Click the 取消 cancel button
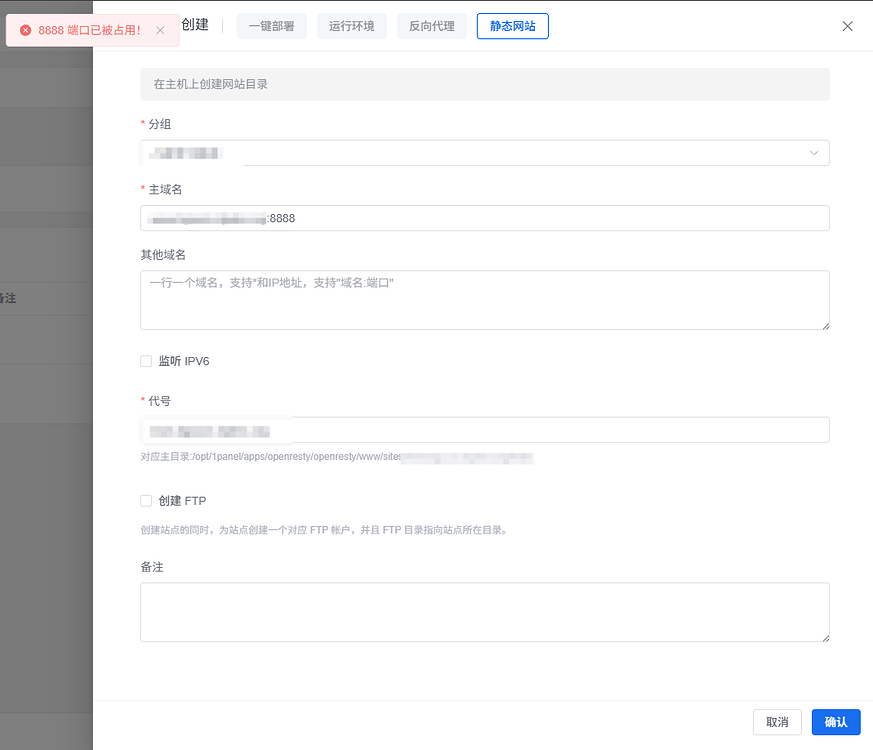The width and height of the screenshot is (873, 750). [777, 722]
